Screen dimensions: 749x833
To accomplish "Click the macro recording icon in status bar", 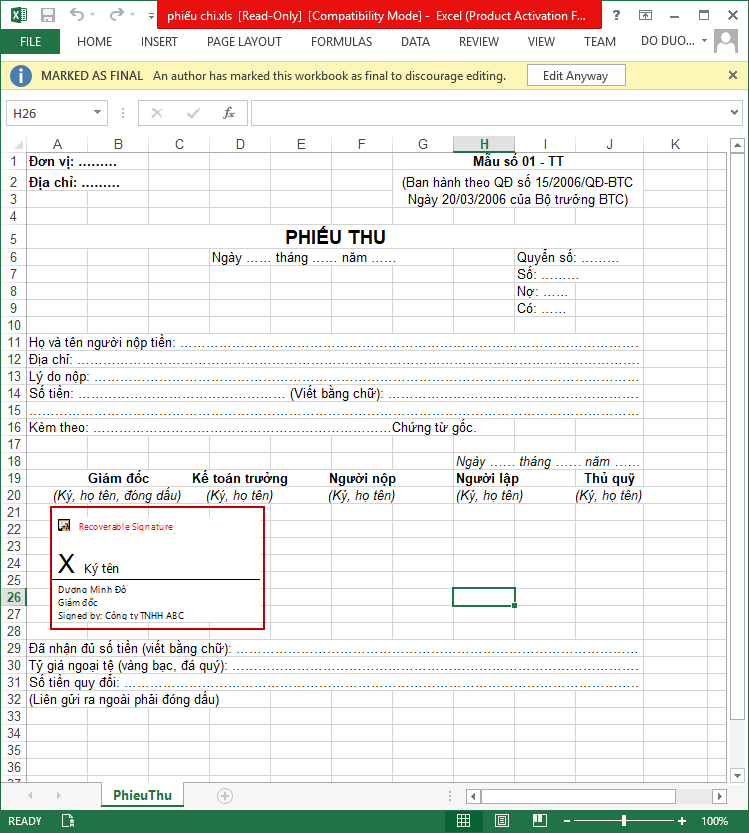I will click(68, 821).
